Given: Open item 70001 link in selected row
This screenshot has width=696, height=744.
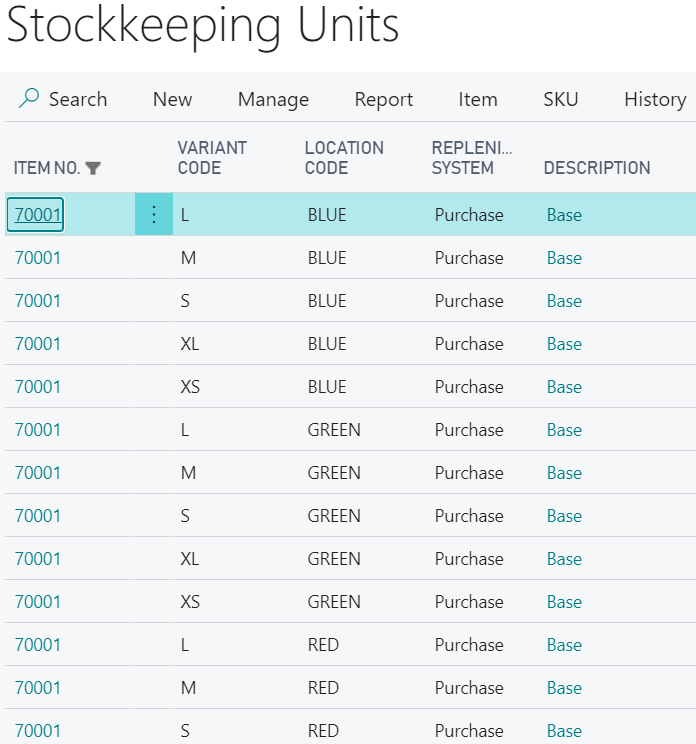Looking at the screenshot, I should [x=37, y=214].
